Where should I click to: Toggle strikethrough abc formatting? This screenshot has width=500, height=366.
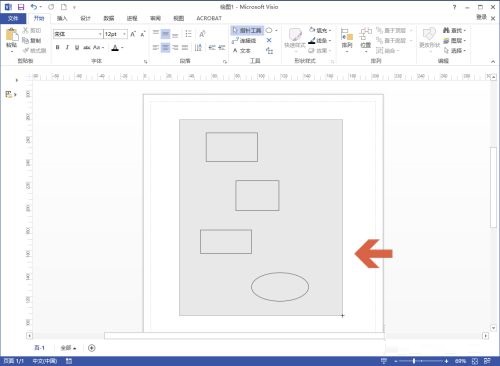[x=87, y=48]
